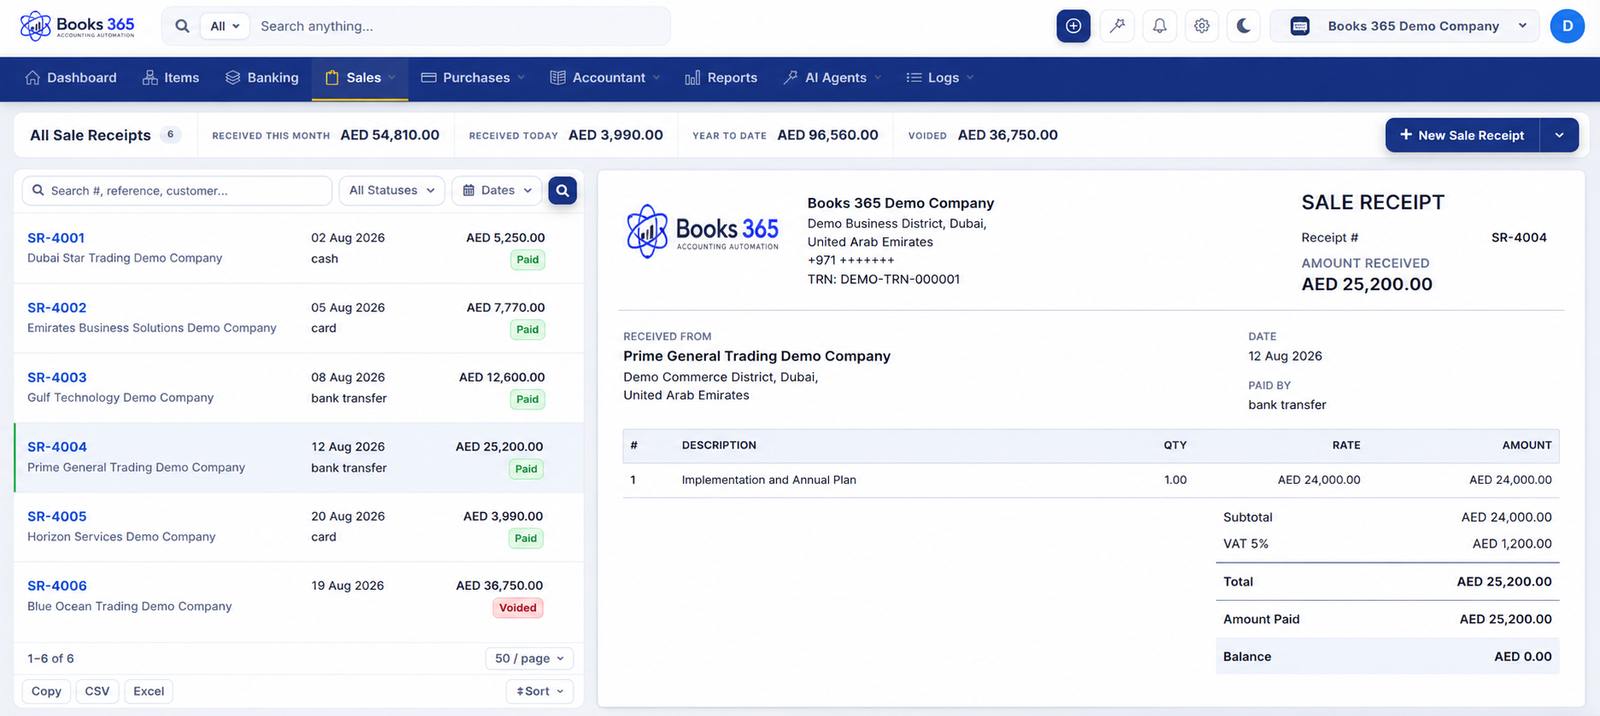Open the Dates filter dropdown
The image size is (1600, 716).
point(497,190)
